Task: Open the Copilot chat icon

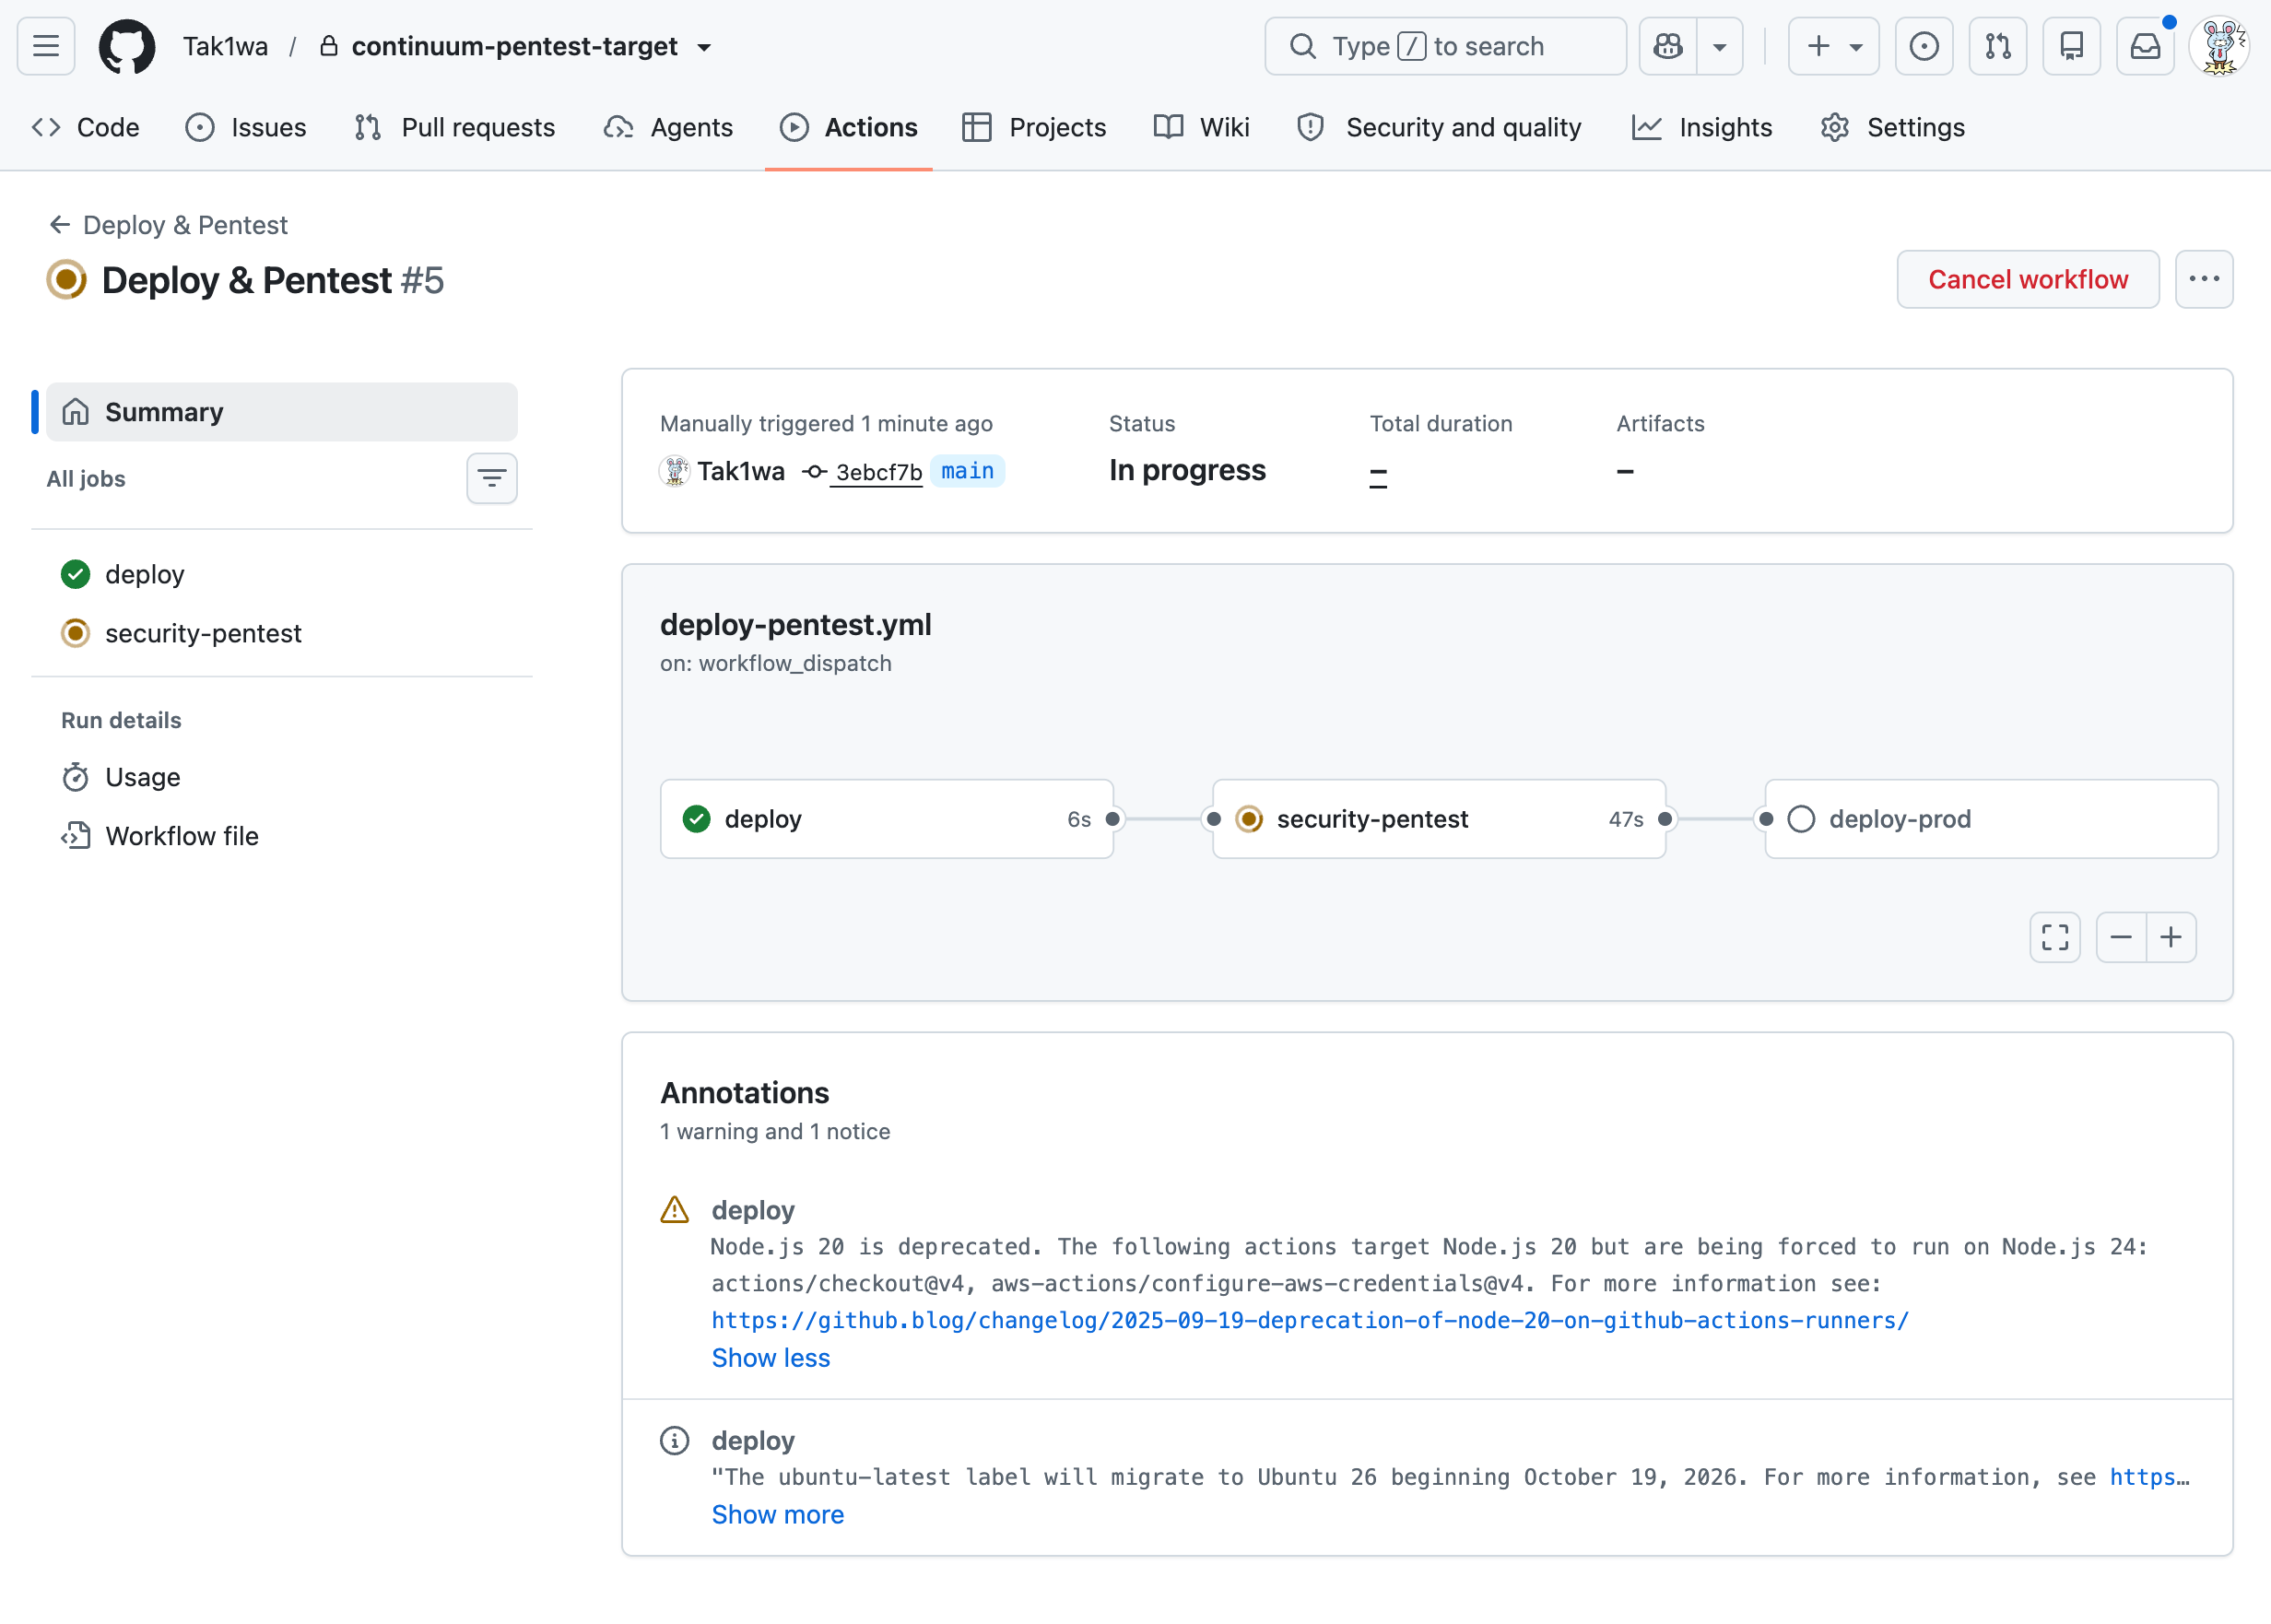Action: (x=1668, y=46)
